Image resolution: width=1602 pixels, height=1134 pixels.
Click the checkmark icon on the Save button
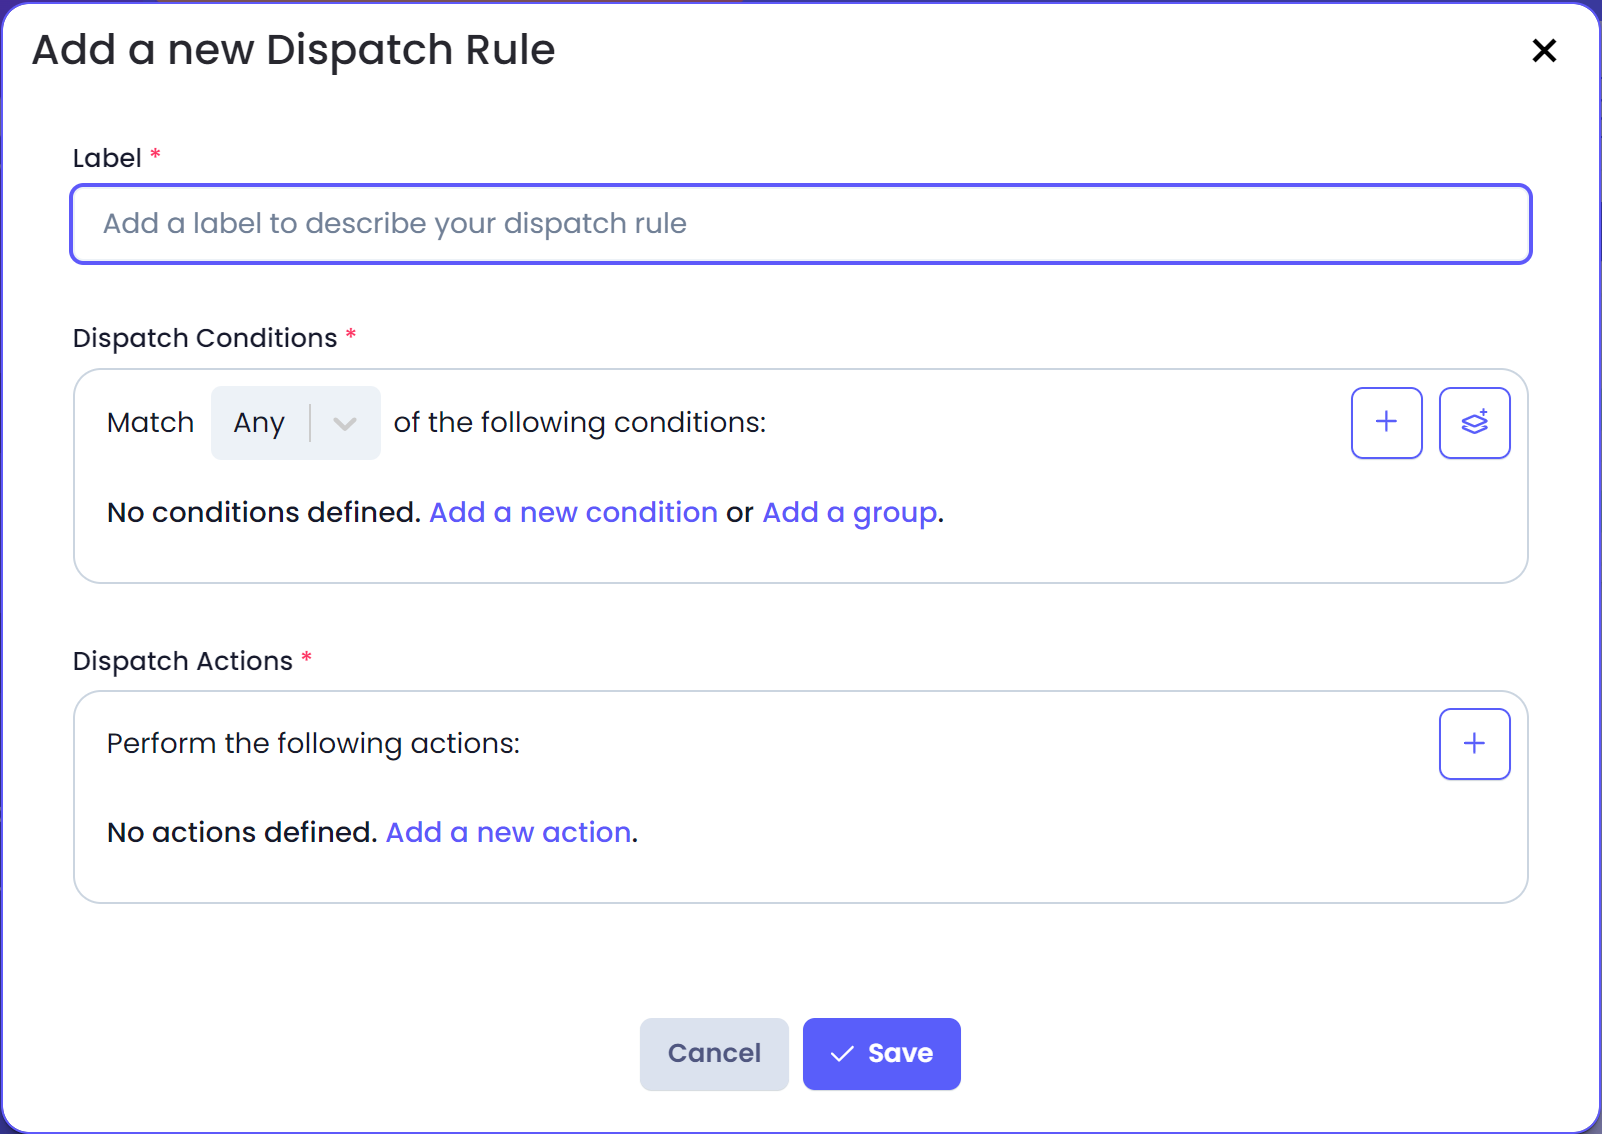click(842, 1053)
